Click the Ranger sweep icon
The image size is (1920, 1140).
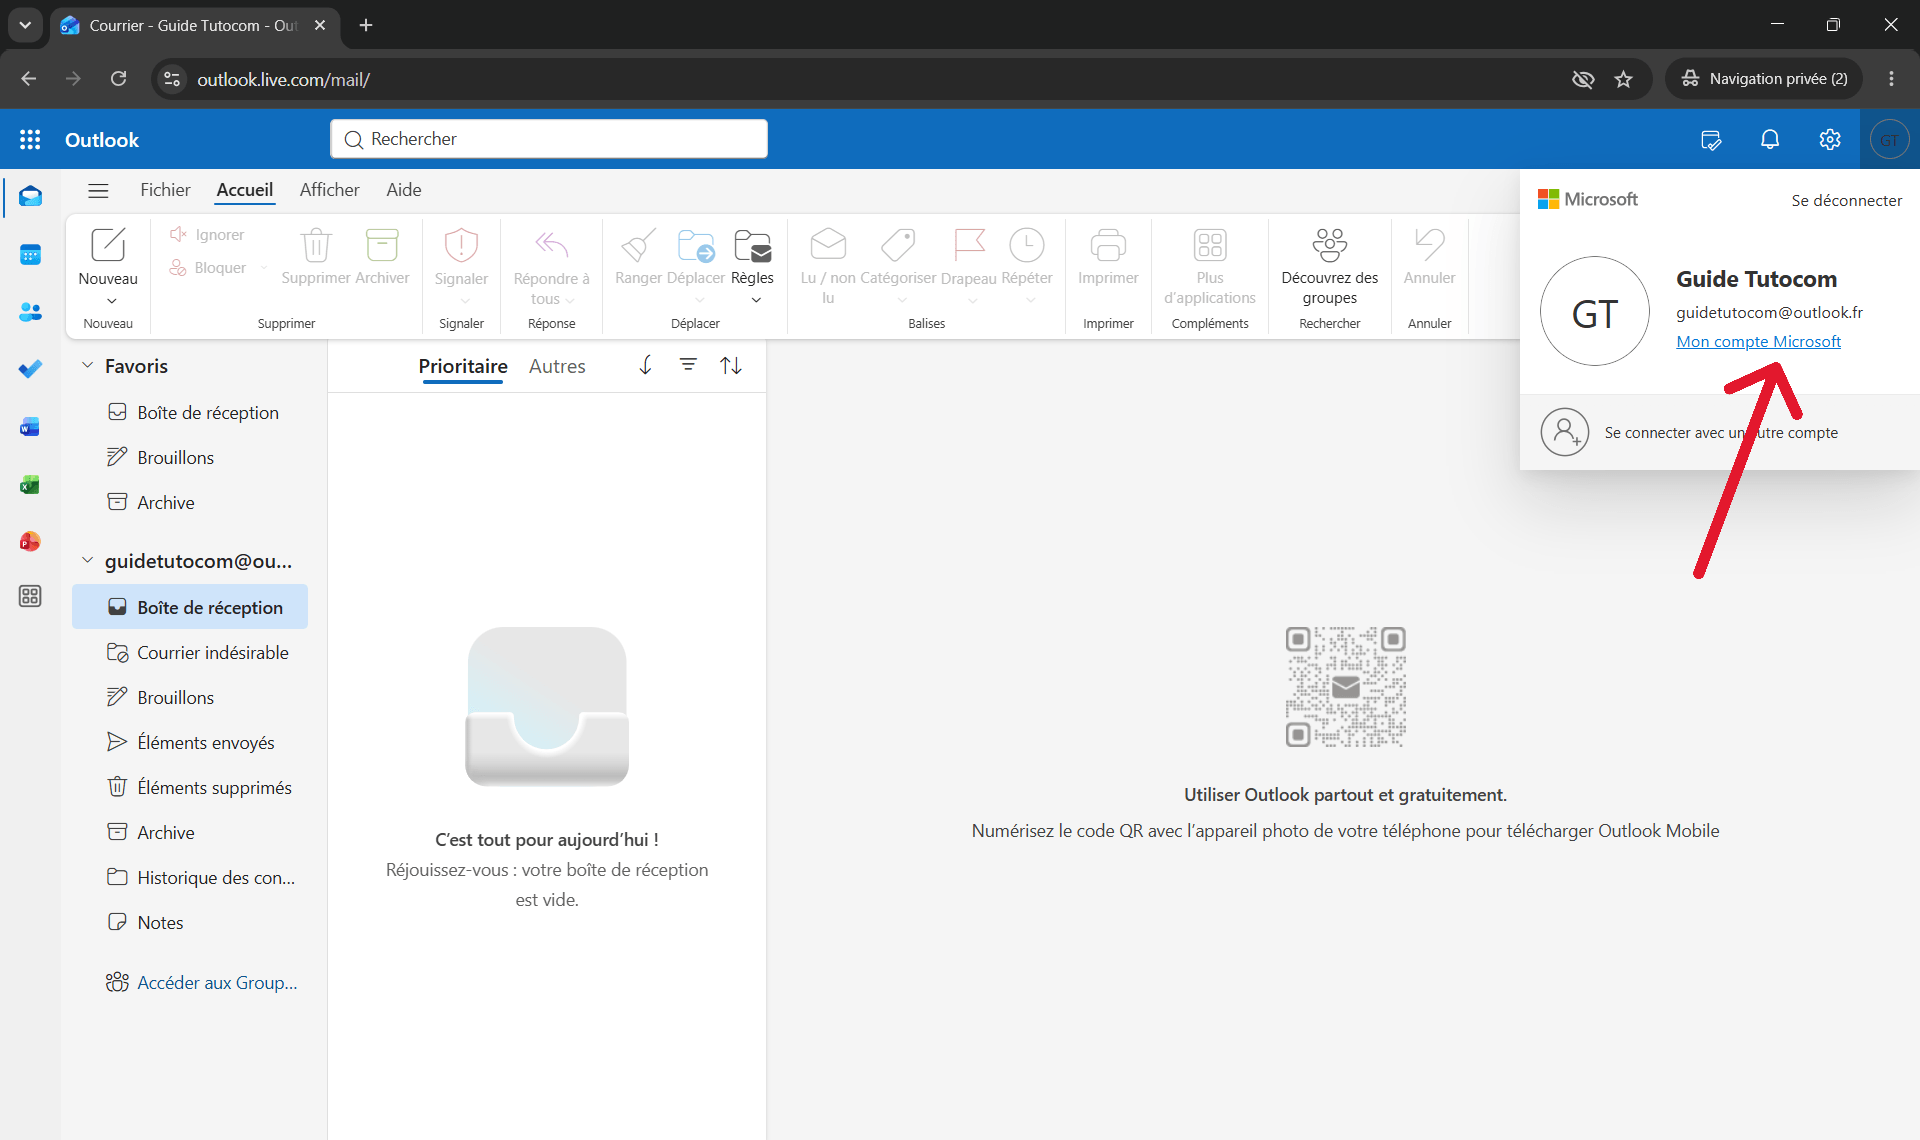pos(638,245)
